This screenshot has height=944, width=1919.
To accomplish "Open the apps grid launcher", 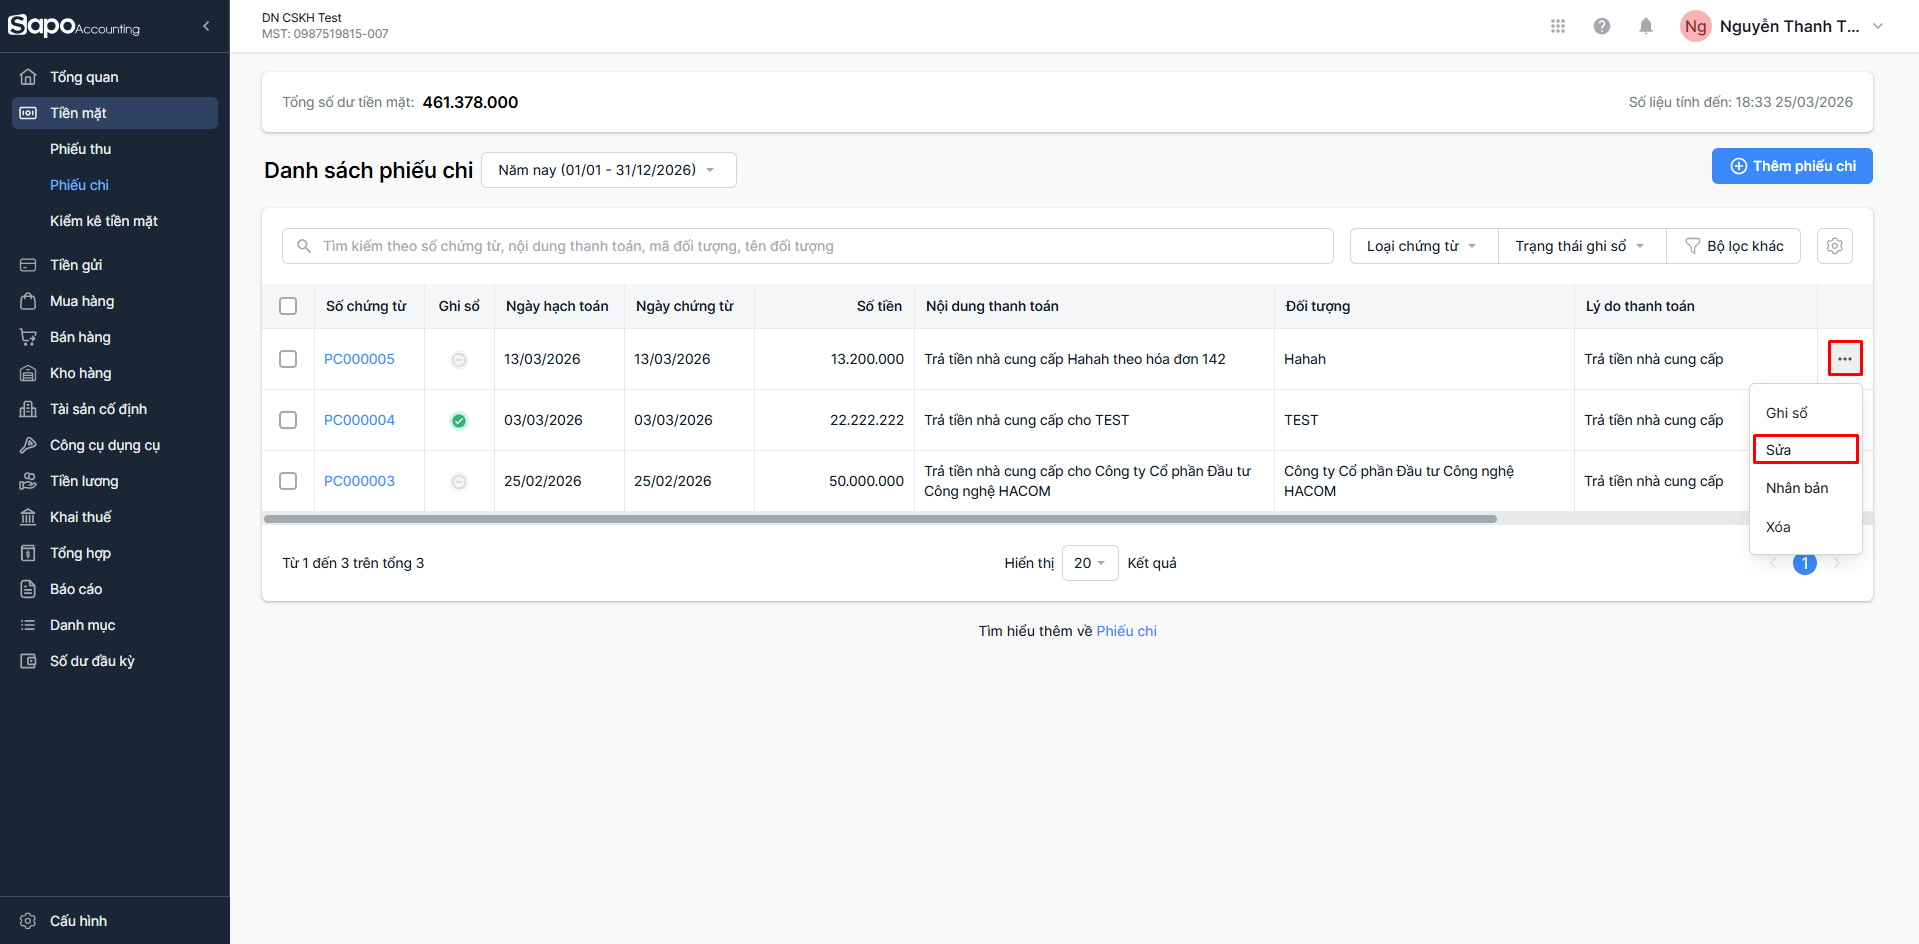I will (x=1557, y=26).
